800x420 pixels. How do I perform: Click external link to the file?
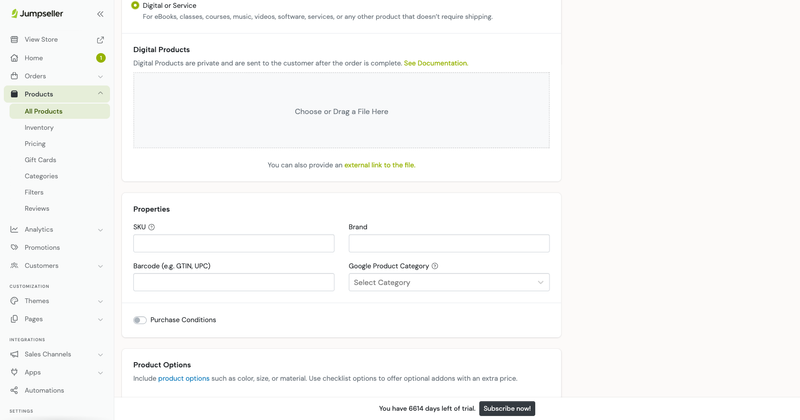click(x=379, y=165)
